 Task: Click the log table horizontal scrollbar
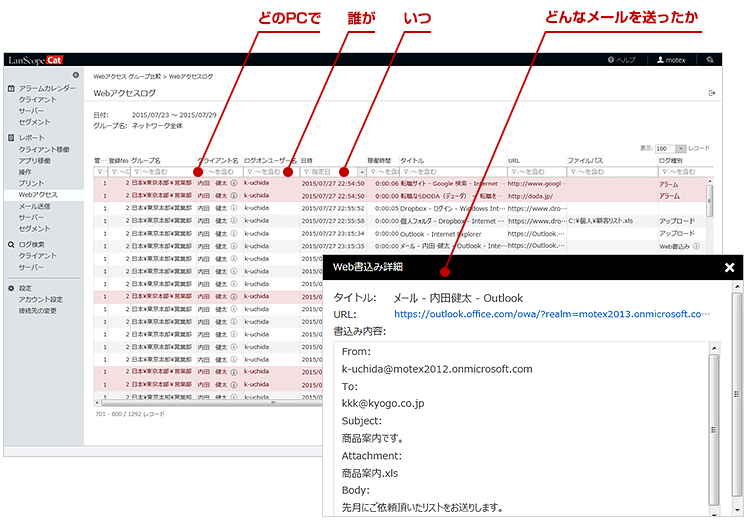click(212, 403)
